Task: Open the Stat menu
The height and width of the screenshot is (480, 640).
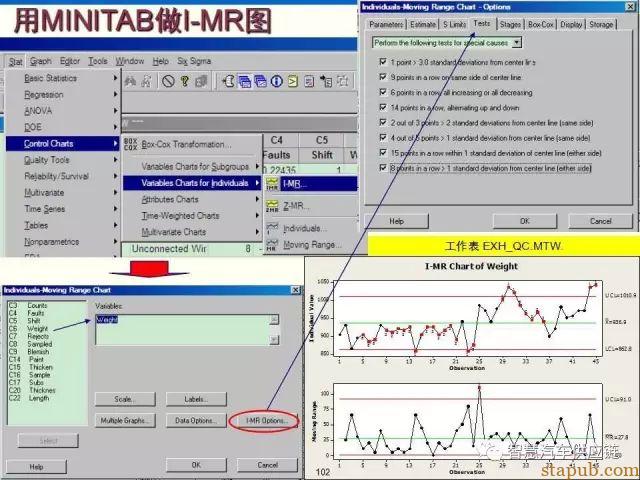Action: [16, 61]
